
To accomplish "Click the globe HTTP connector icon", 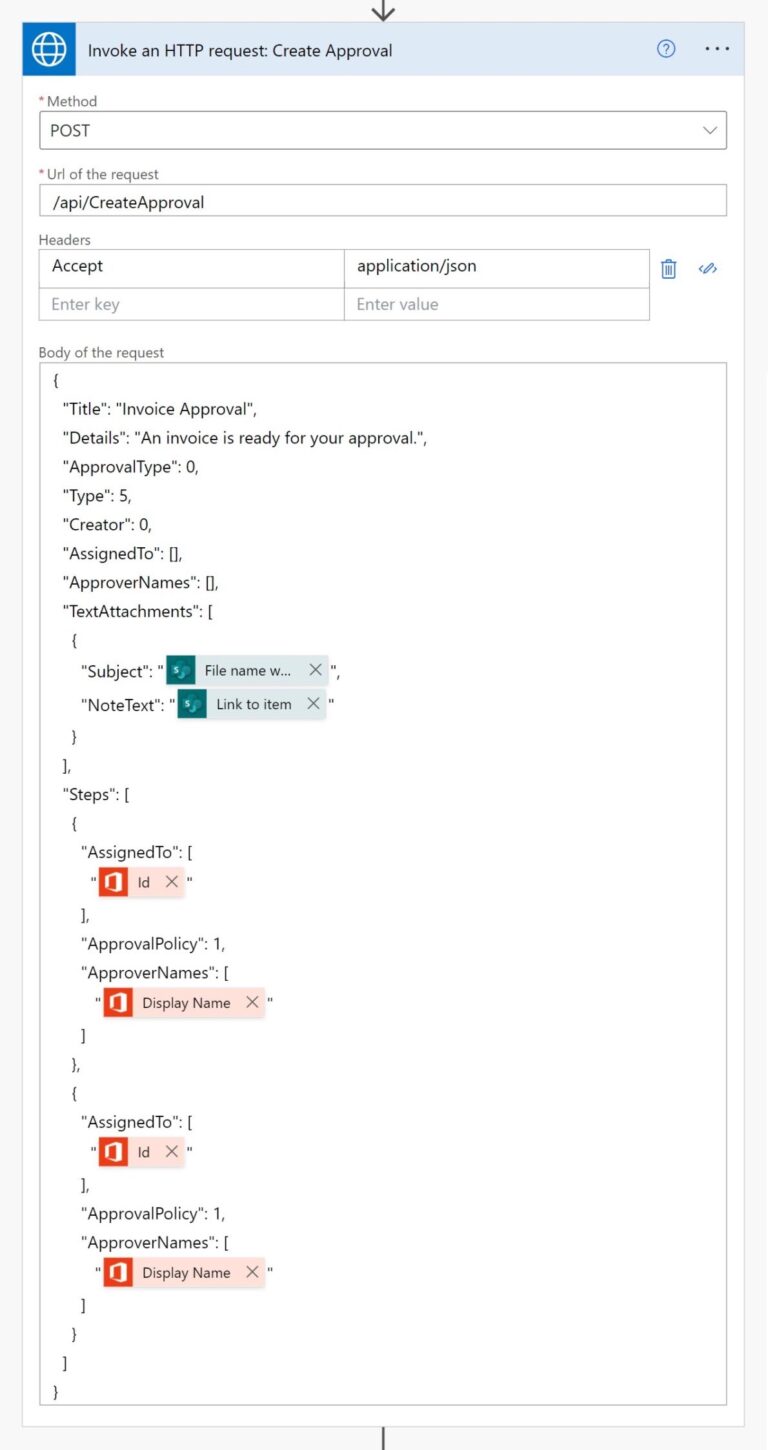I will pos(48,49).
